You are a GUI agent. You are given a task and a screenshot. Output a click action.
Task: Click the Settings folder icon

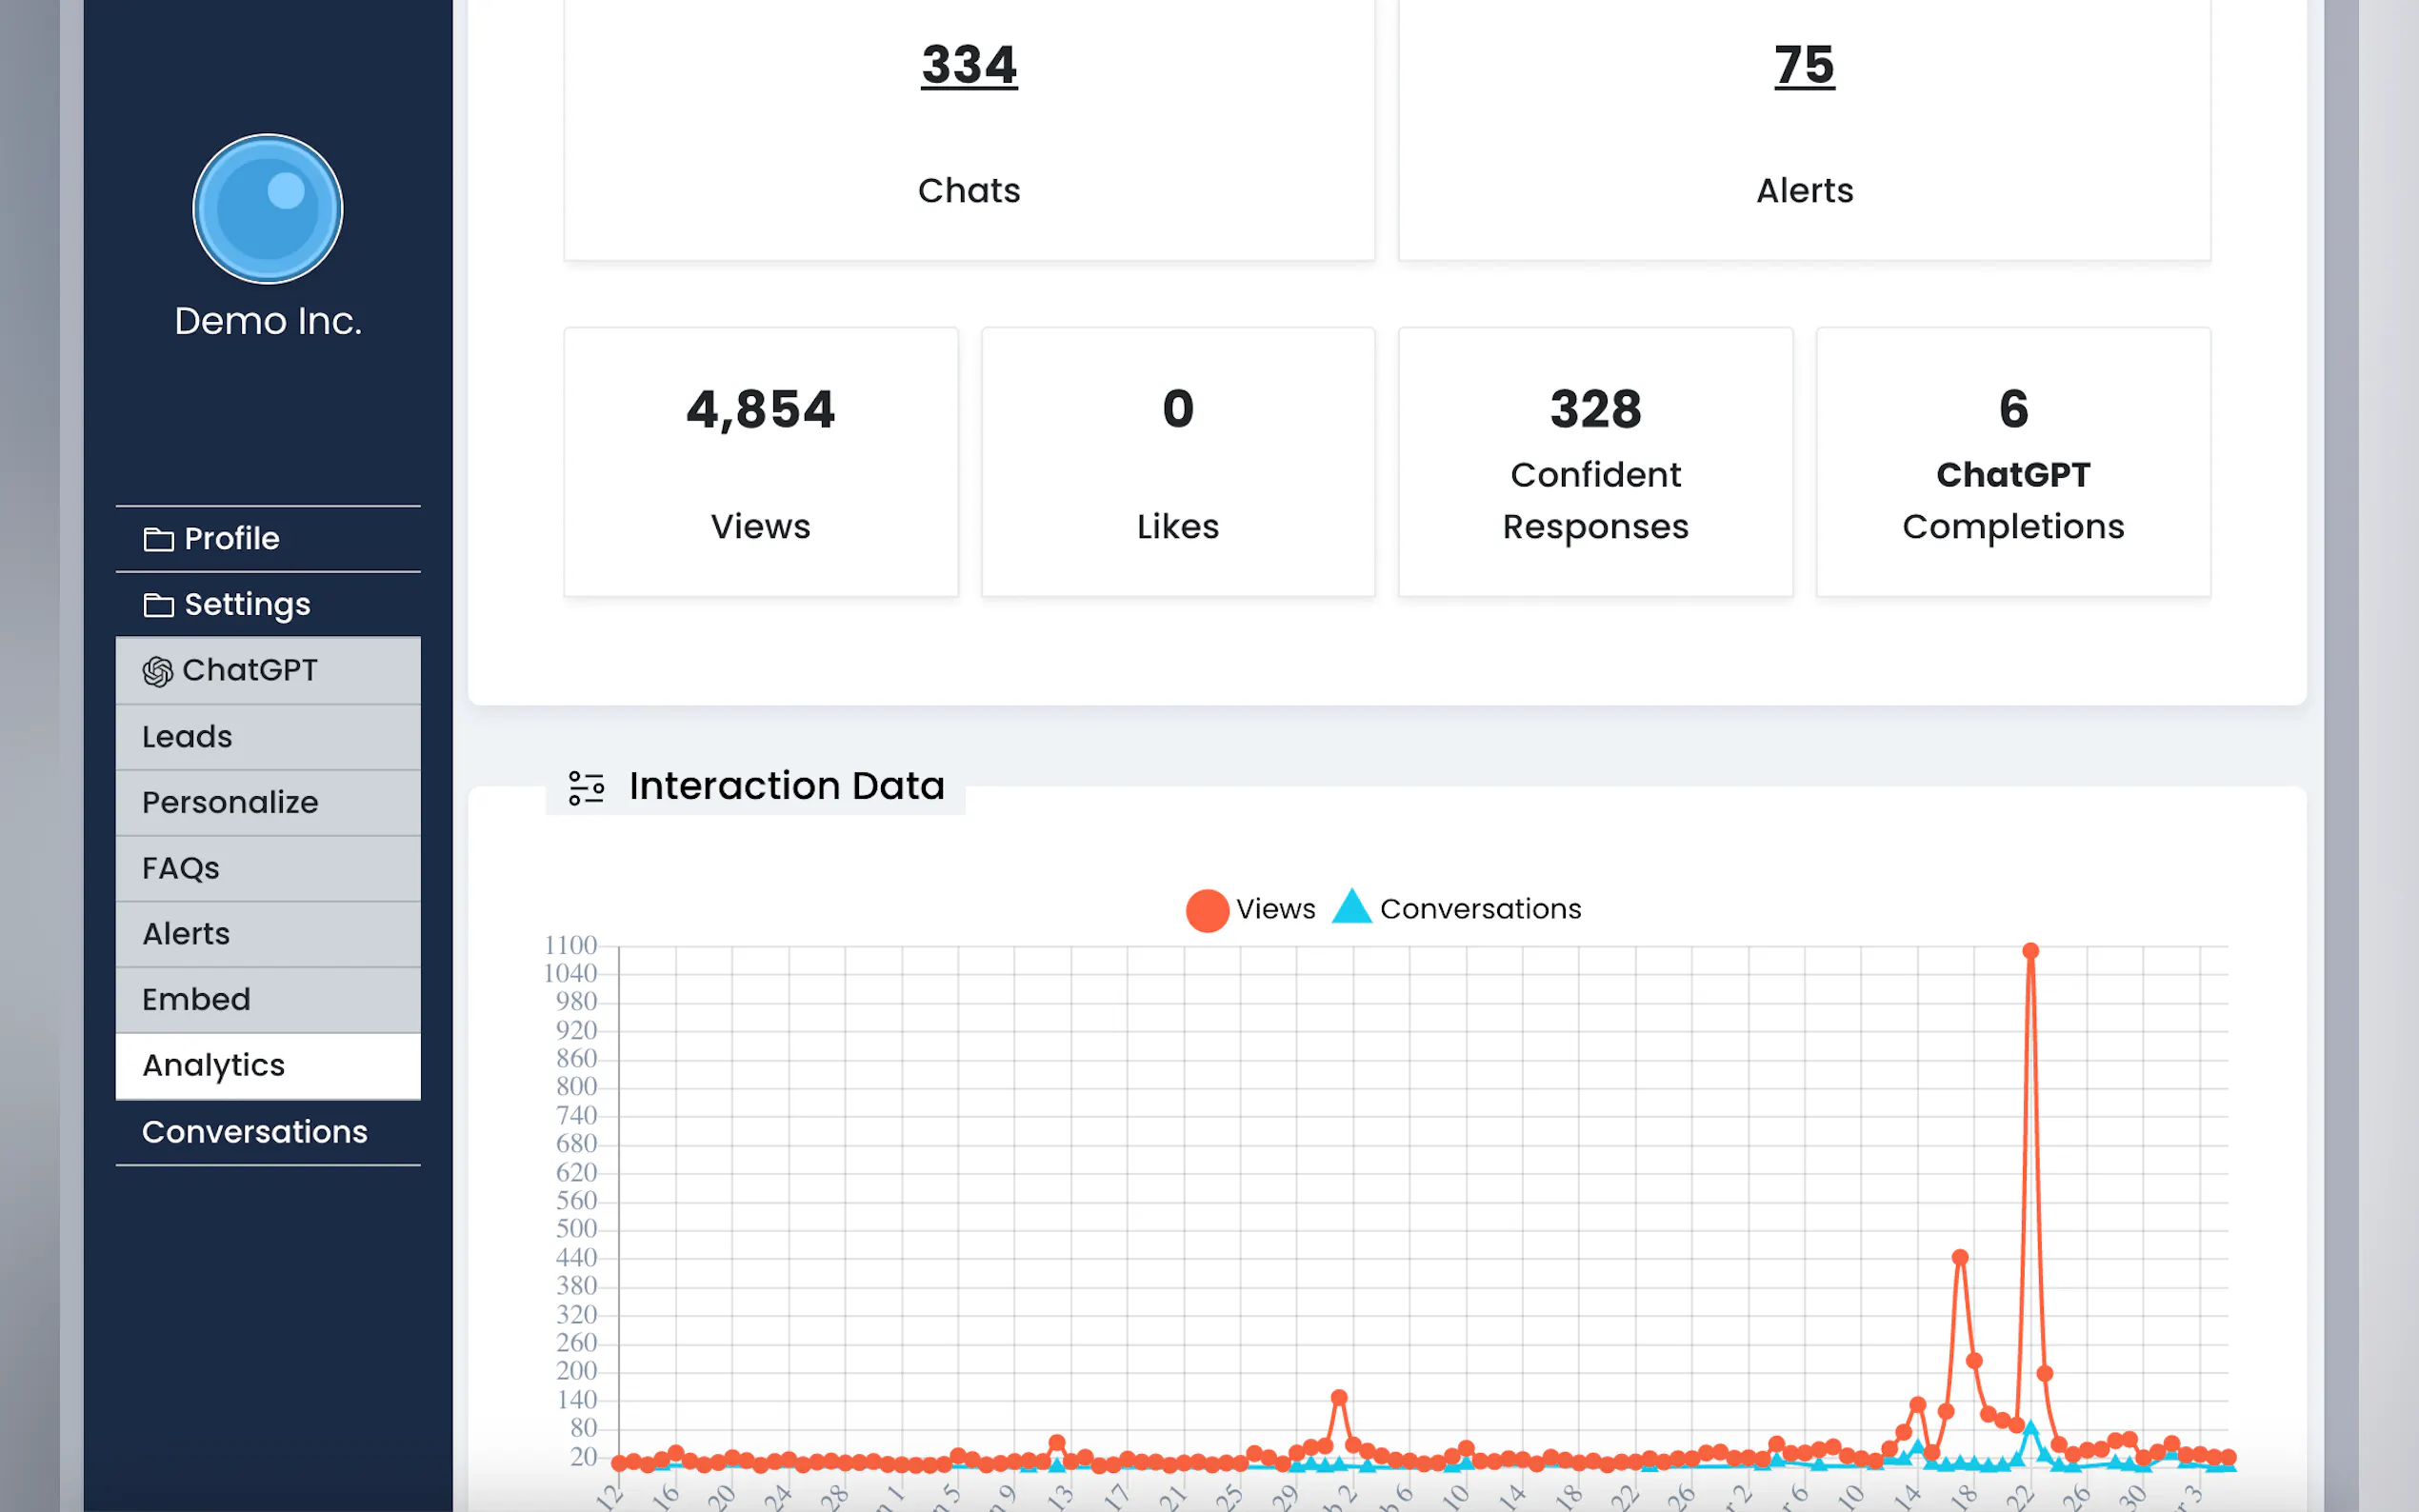click(x=158, y=605)
